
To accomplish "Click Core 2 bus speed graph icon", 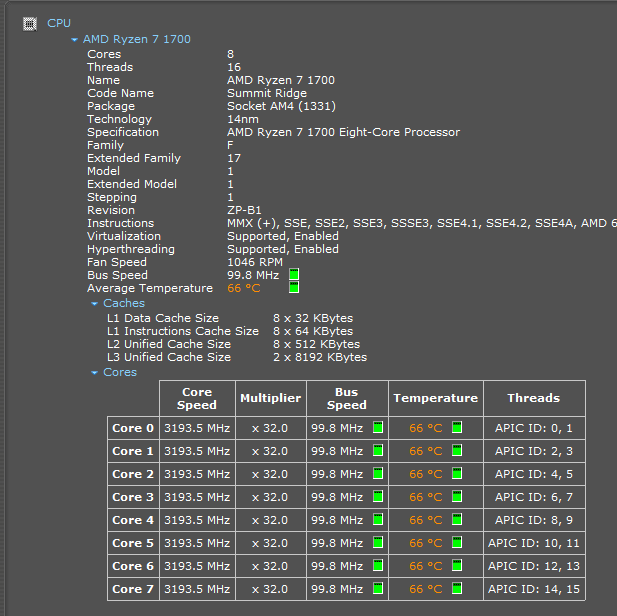I will pos(378,474).
